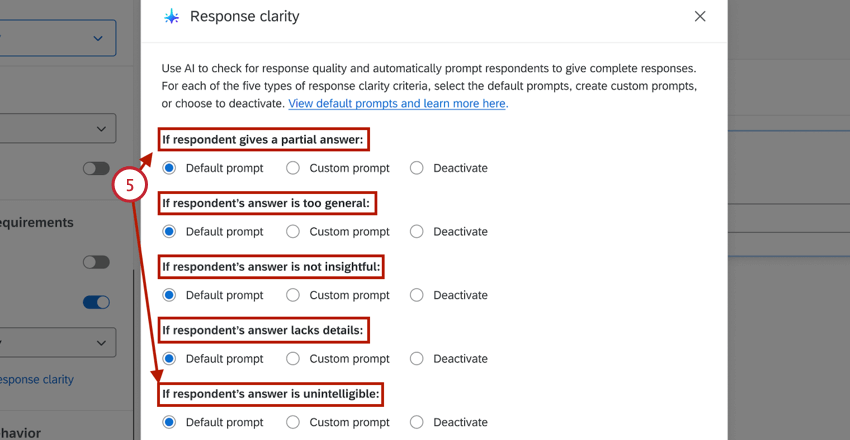The width and height of the screenshot is (850, 440).
Task: Deactivate the too general answer check
Action: [417, 231]
